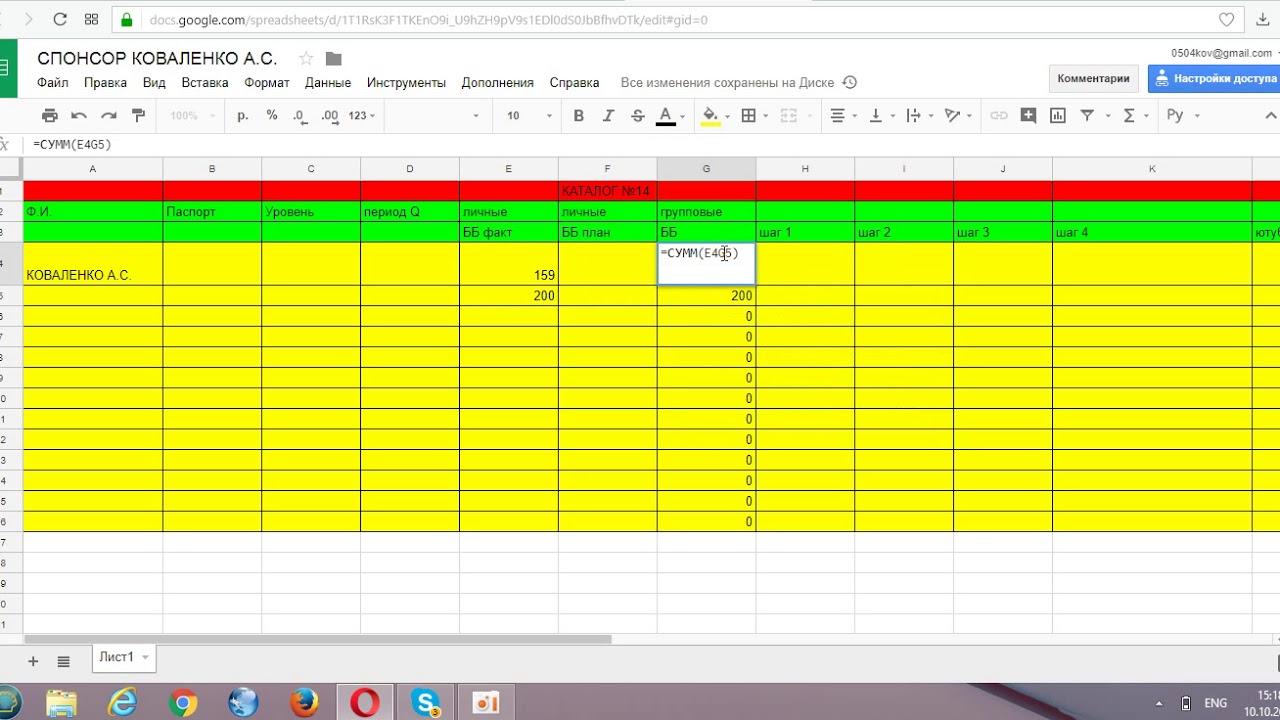This screenshot has height=720, width=1280.
Task: Open the borders menu
Action: [x=753, y=116]
